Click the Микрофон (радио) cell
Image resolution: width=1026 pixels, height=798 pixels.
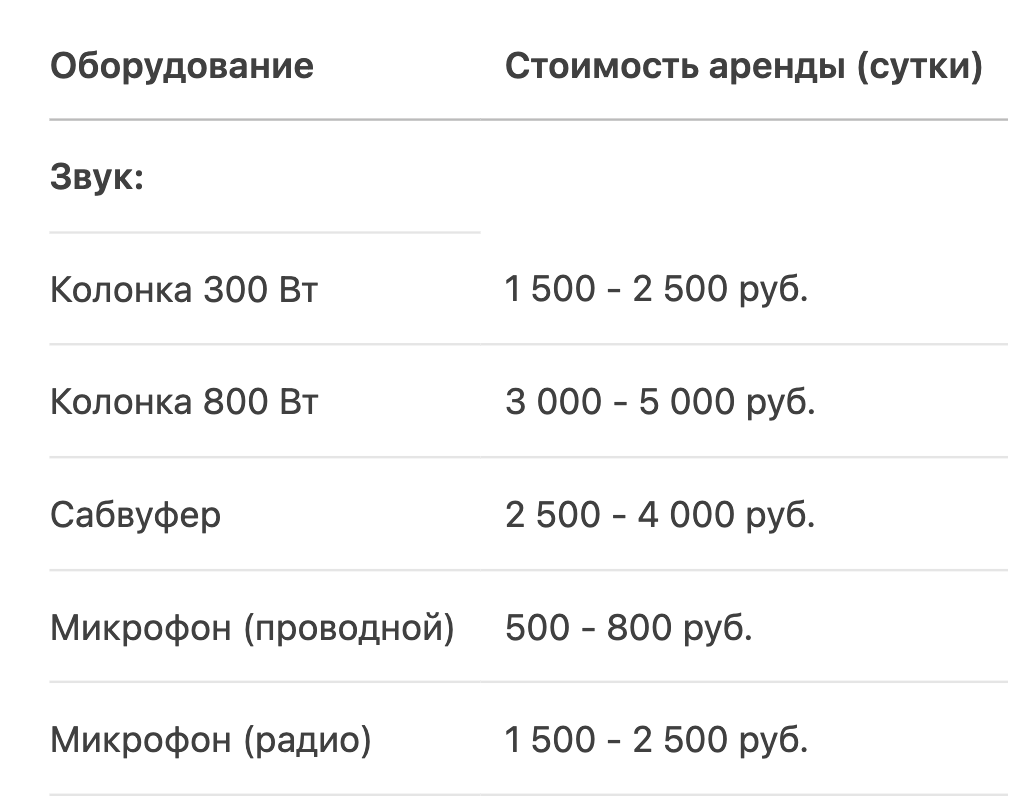(x=211, y=740)
